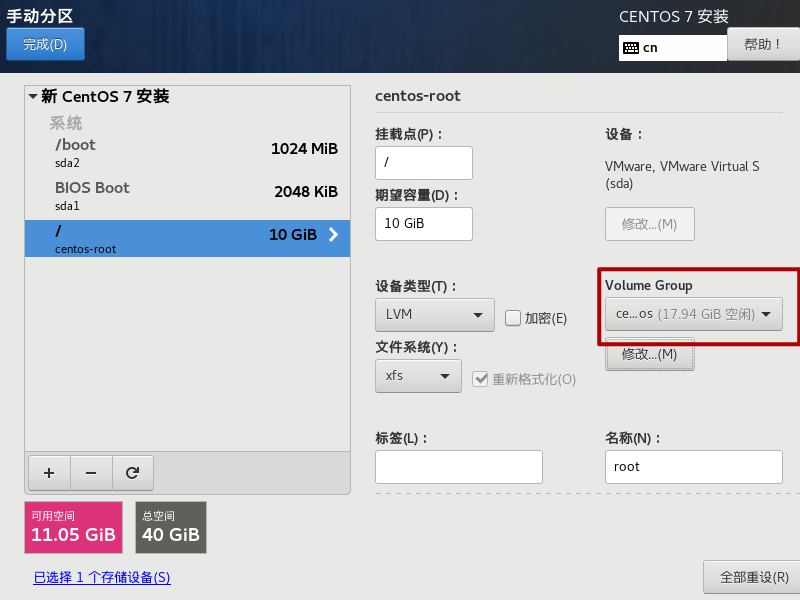
Task: Click the 标签(L) label input field
Action: (459, 467)
